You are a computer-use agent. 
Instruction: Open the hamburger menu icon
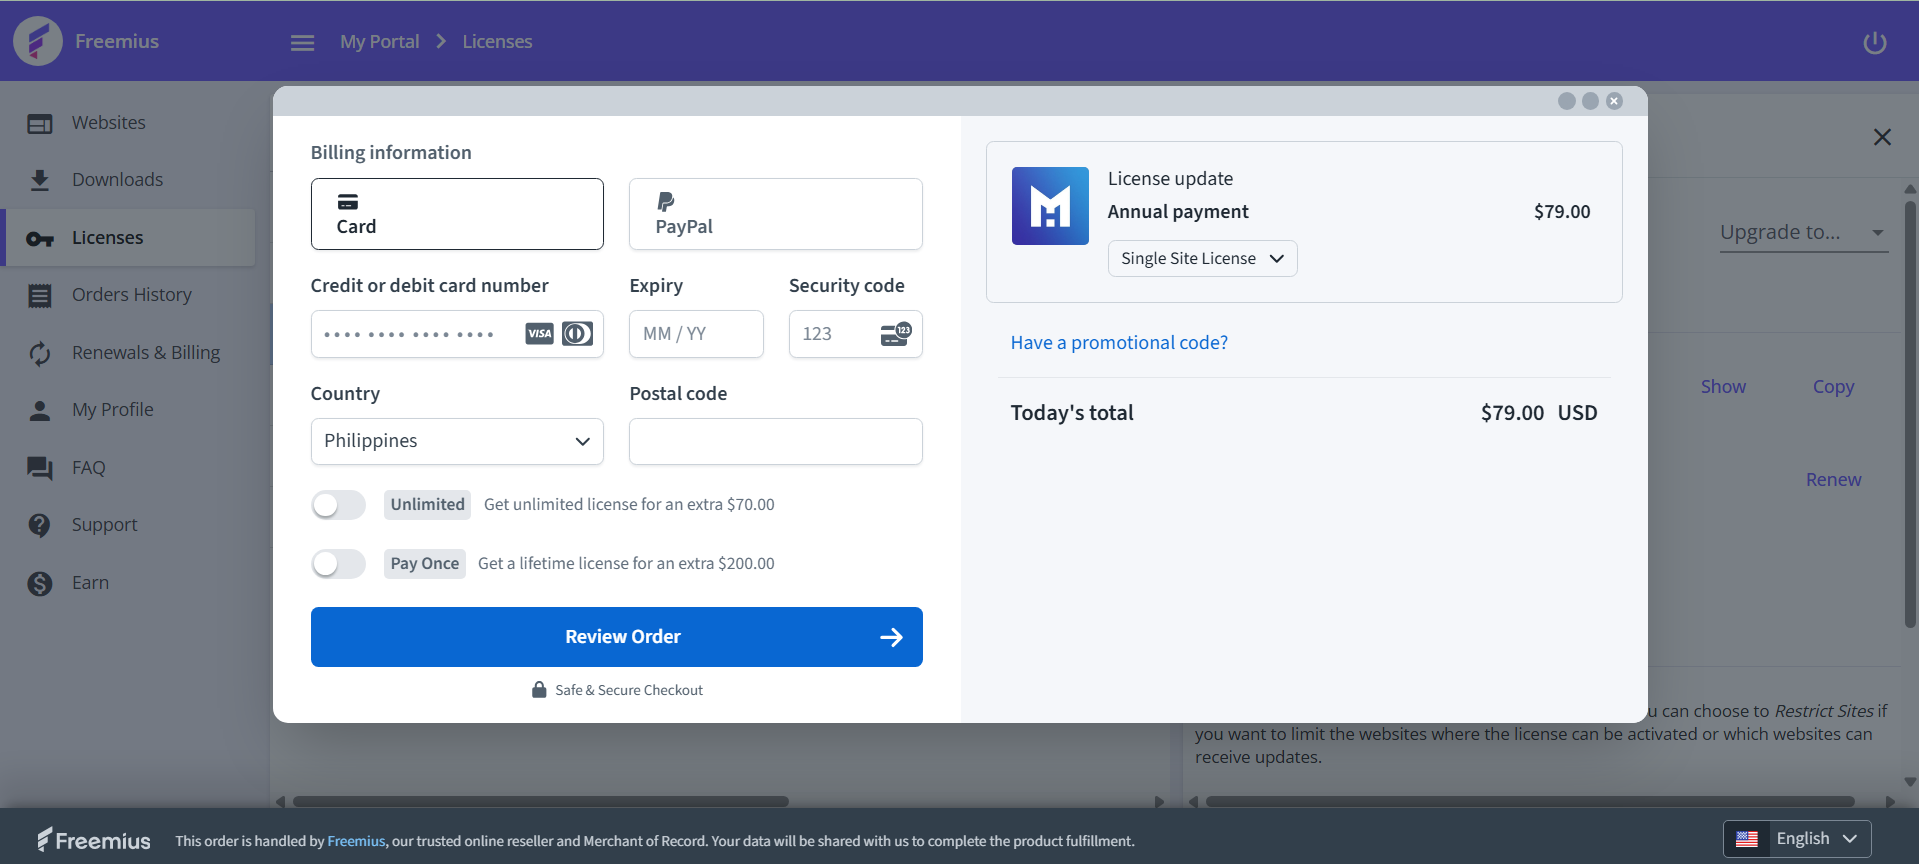pos(302,42)
